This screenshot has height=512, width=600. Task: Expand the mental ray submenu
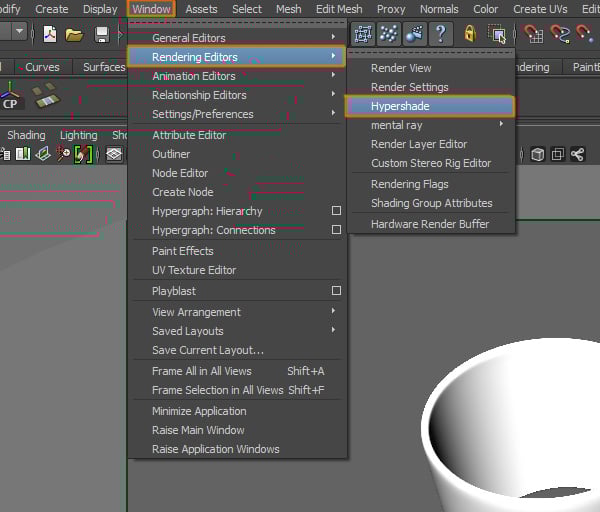(501, 124)
